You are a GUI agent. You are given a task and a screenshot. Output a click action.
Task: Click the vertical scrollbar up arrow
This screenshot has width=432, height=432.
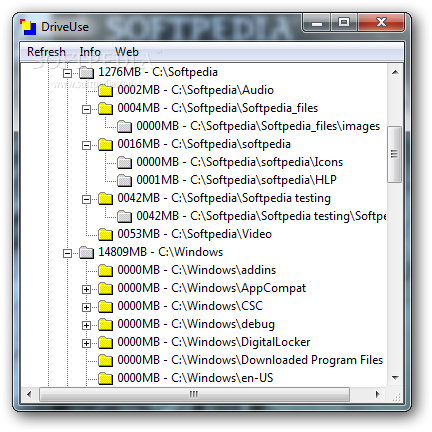[395, 72]
